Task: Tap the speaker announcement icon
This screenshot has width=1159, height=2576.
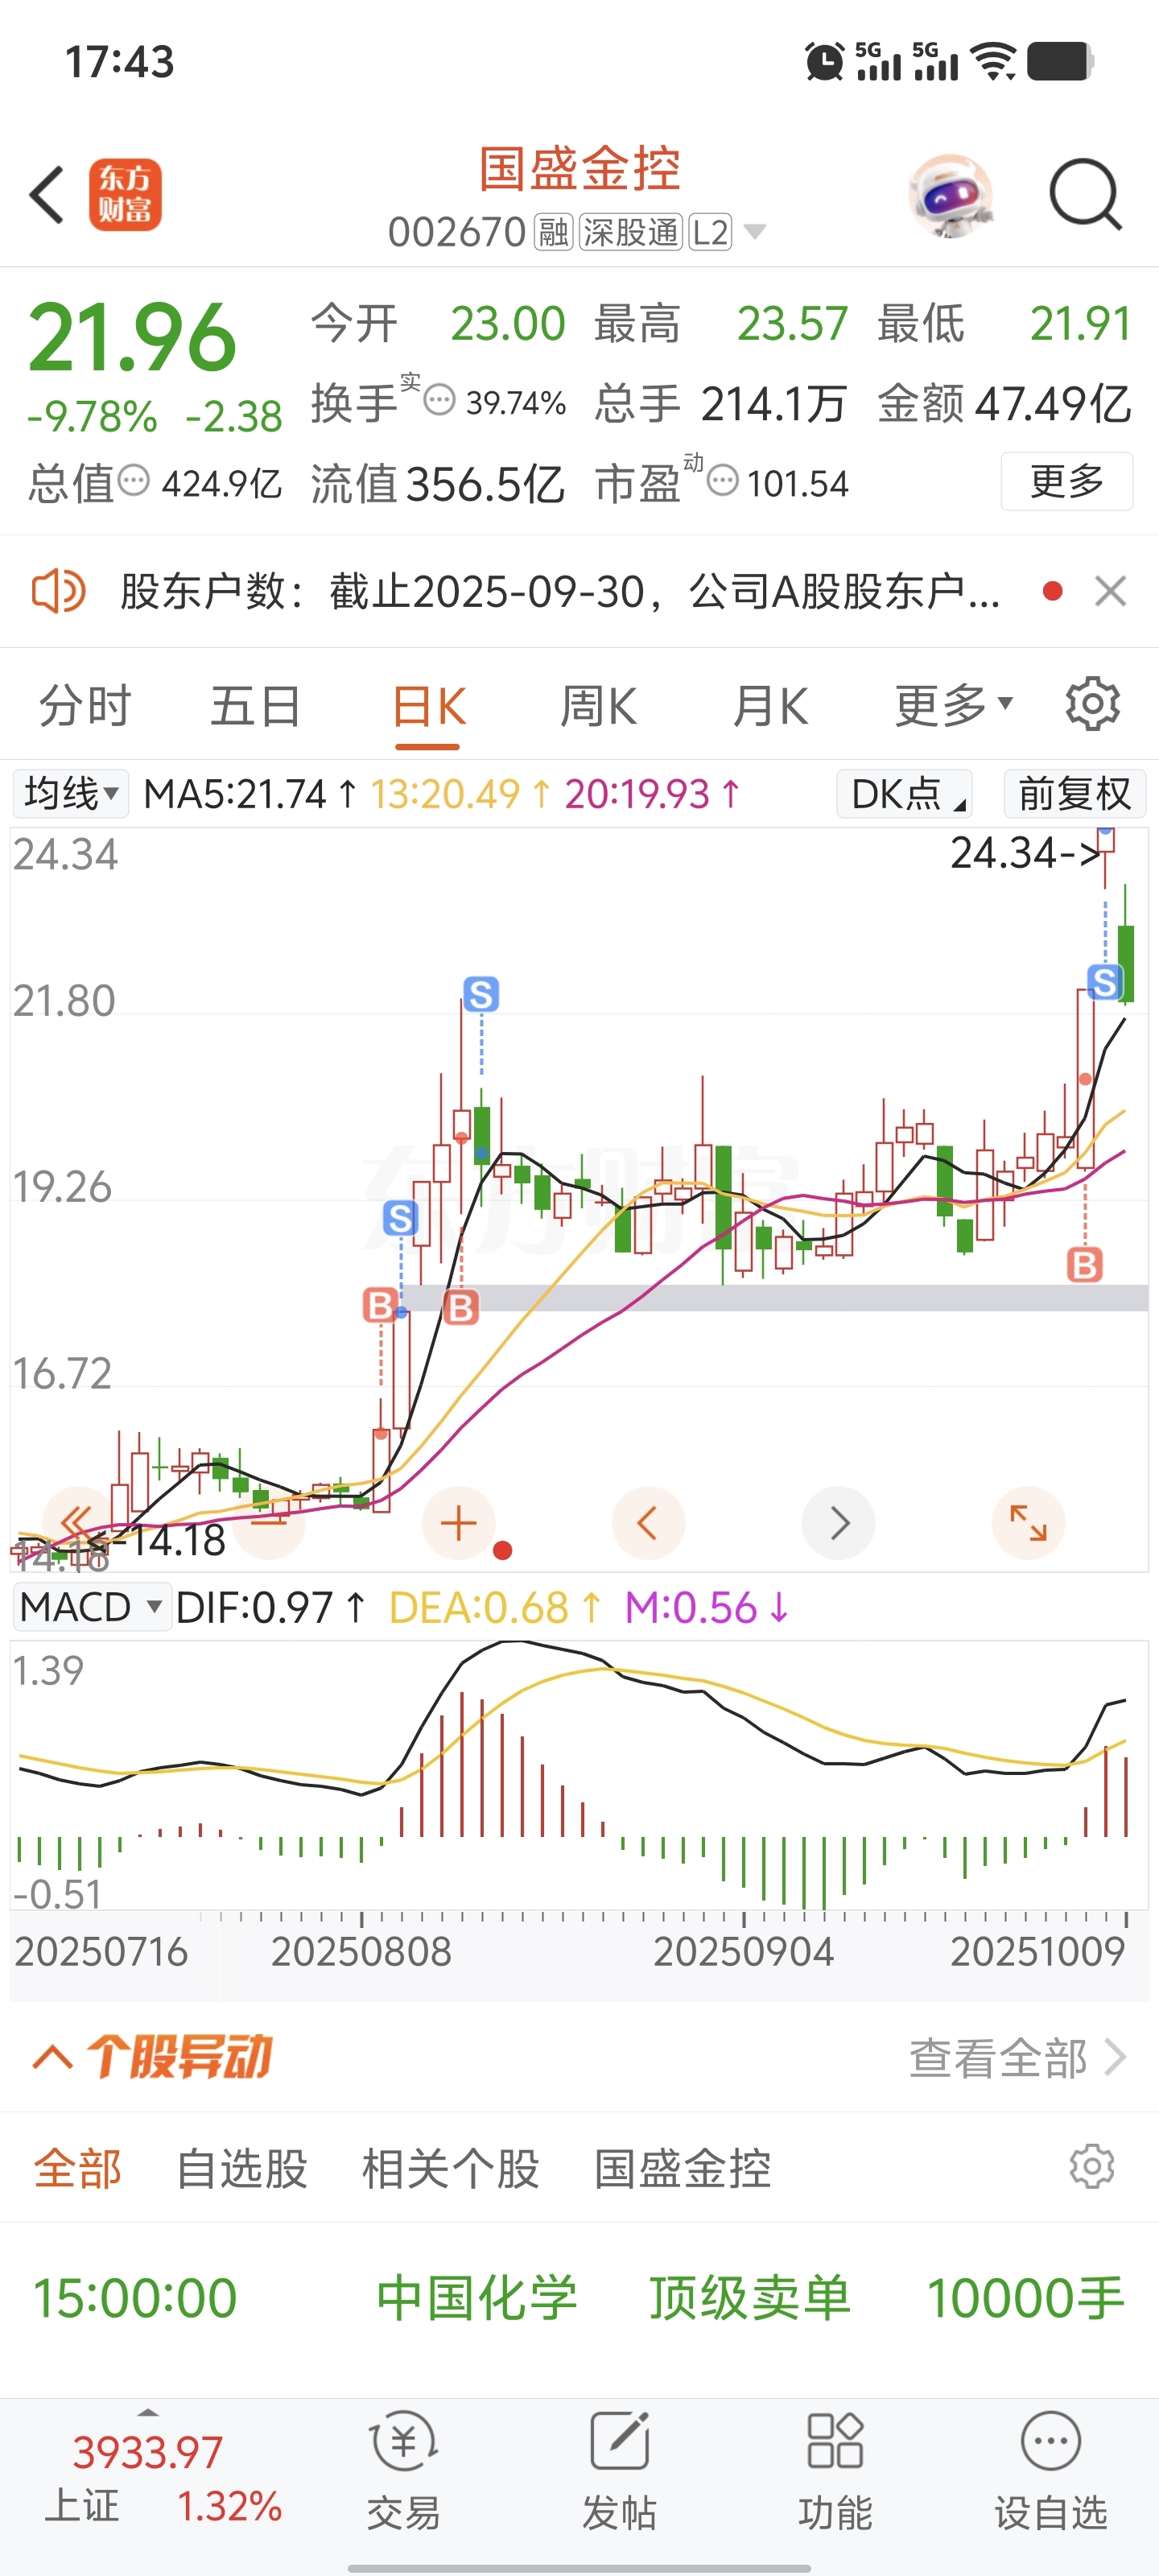Action: [x=58, y=591]
